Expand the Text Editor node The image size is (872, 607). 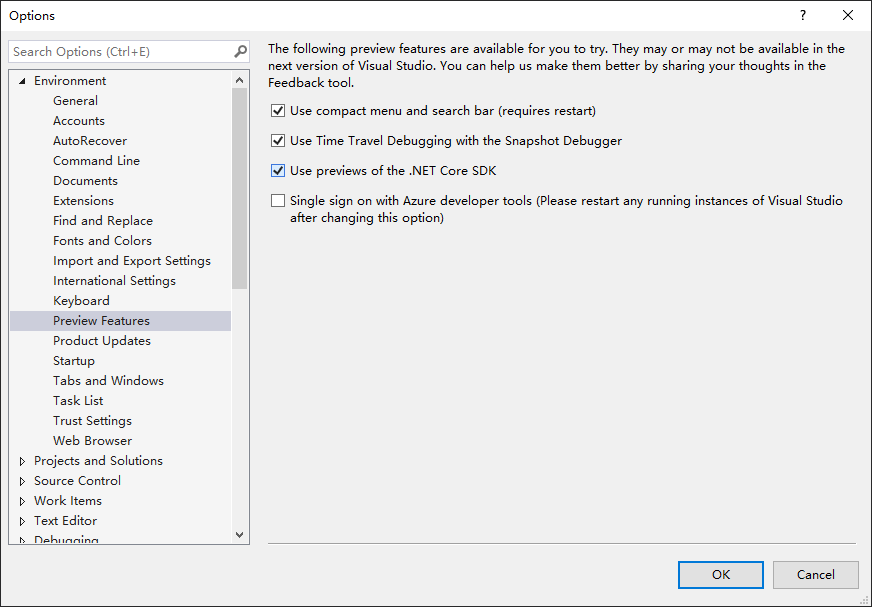pos(22,521)
